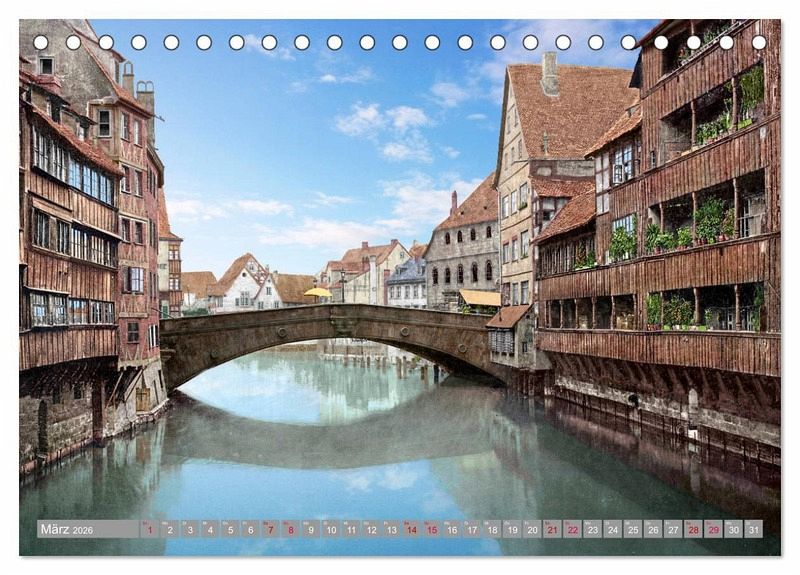
Task: Select day 19 in the calendar strip
Action: pyautogui.click(x=512, y=529)
